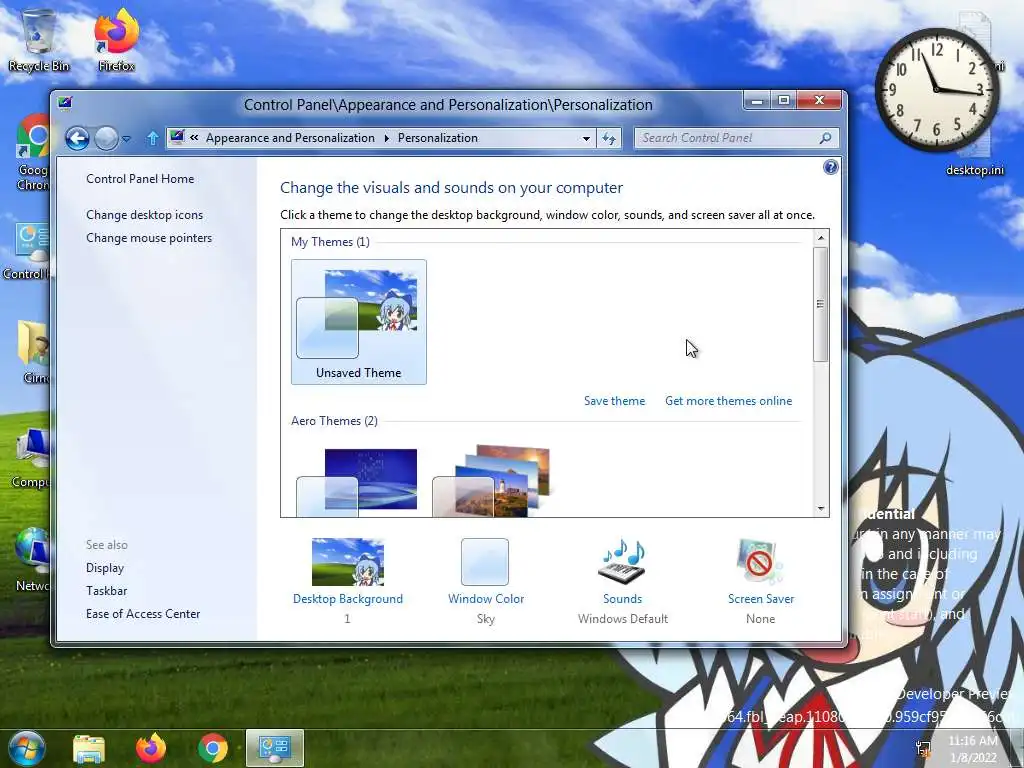Open Desktop Background settings icon

click(x=347, y=562)
